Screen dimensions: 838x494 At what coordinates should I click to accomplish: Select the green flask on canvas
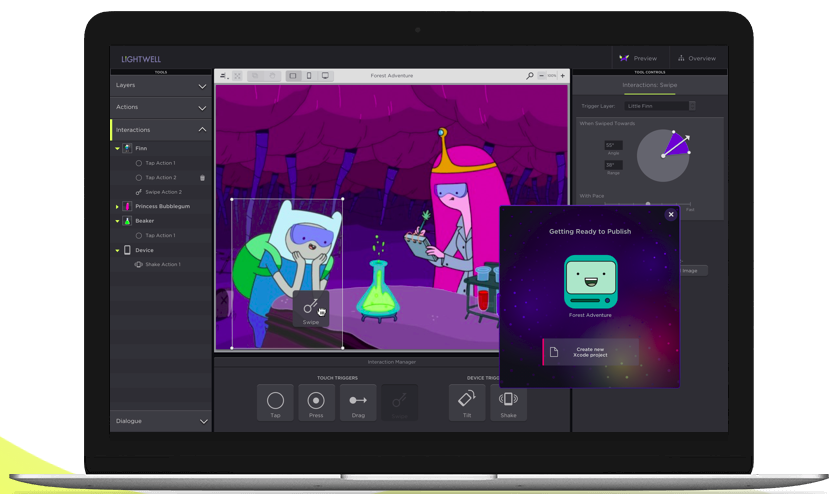point(378,290)
